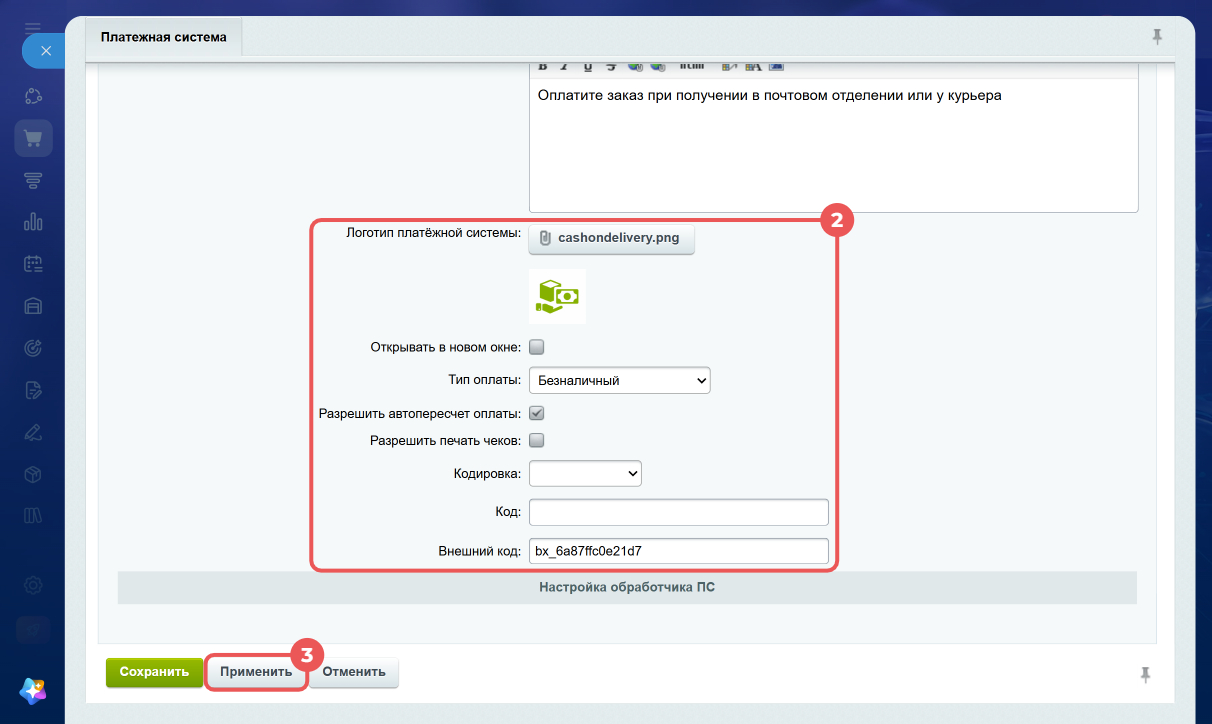
Task: Open the calendar tasks icon in the sidebar
Action: tap(33, 264)
